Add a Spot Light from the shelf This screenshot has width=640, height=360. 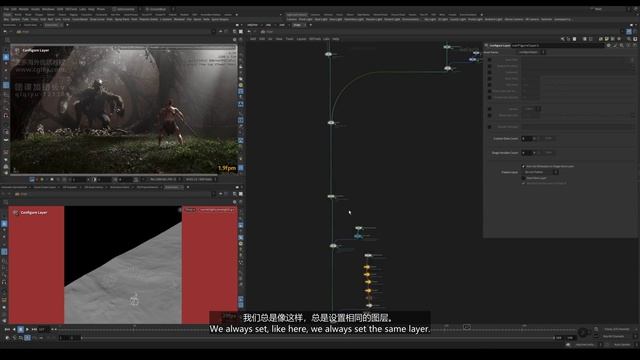(x=321, y=19)
